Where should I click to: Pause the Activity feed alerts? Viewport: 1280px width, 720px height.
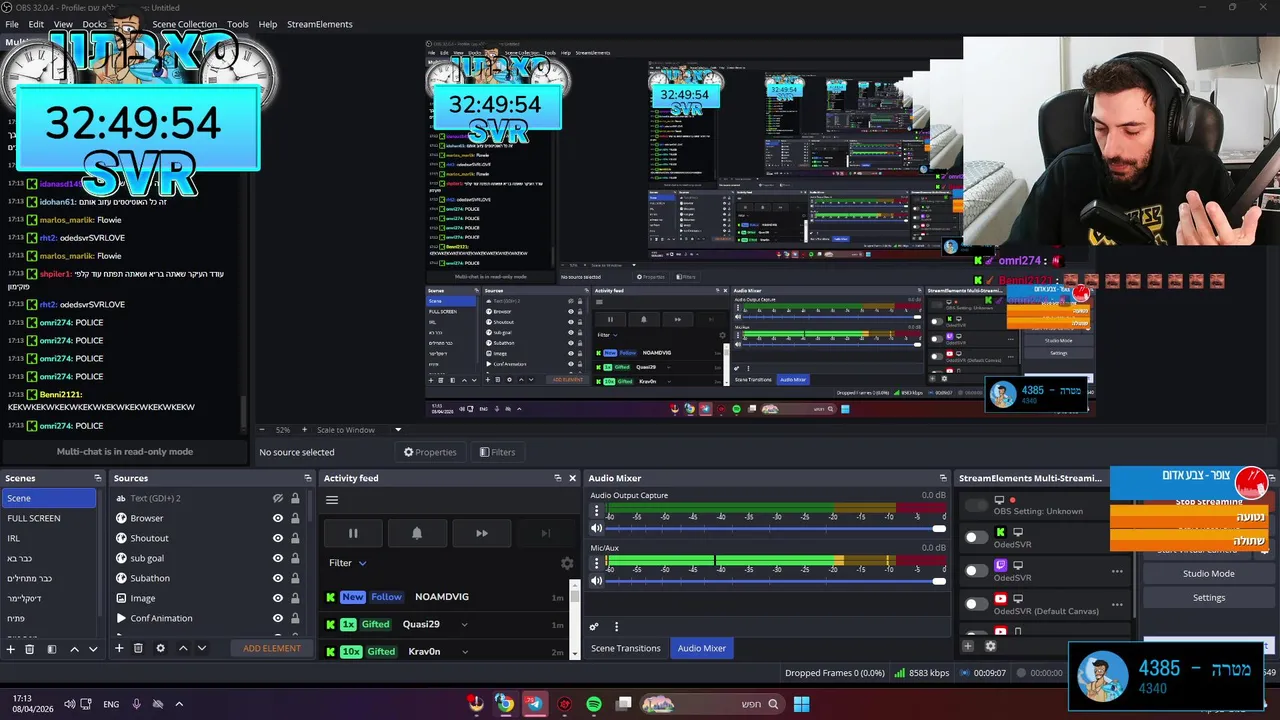[x=352, y=533]
